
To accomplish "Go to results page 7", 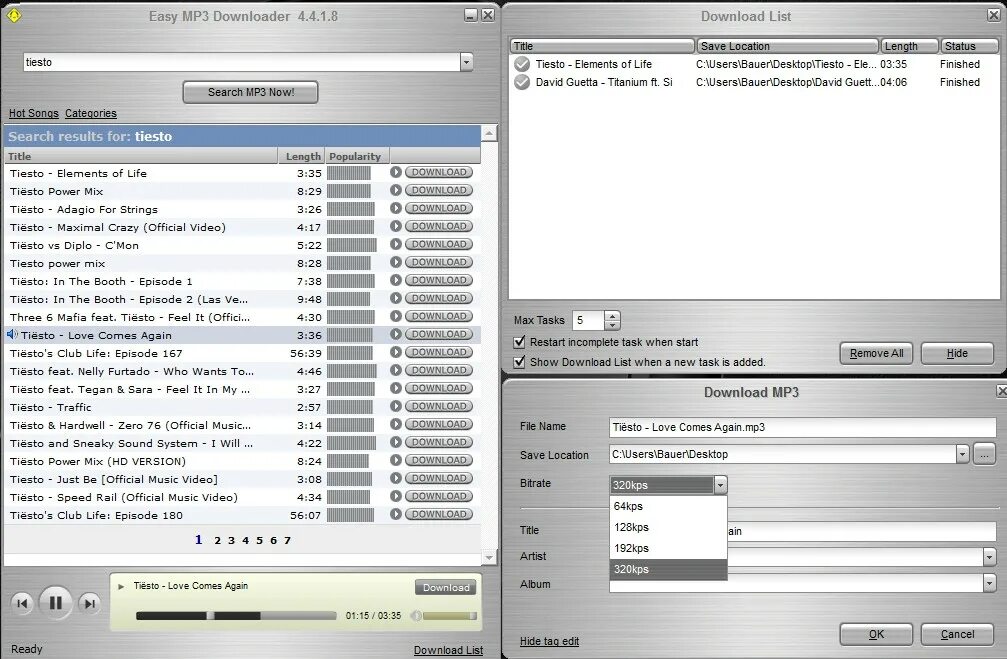I will [x=287, y=540].
